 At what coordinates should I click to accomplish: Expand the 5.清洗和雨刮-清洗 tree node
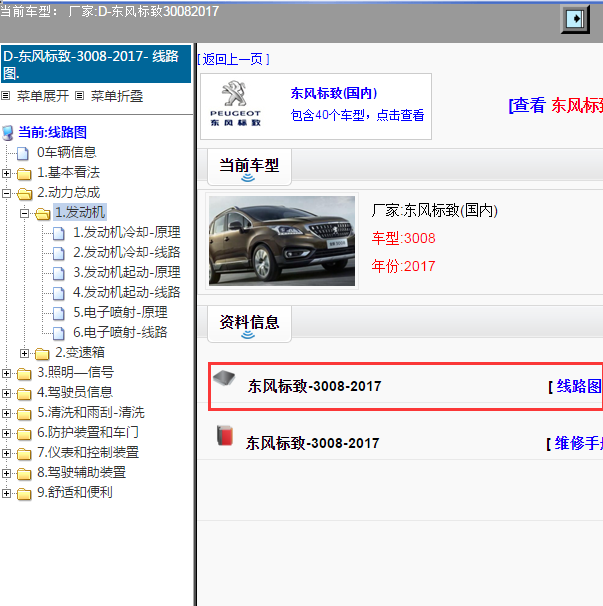pos(6,414)
